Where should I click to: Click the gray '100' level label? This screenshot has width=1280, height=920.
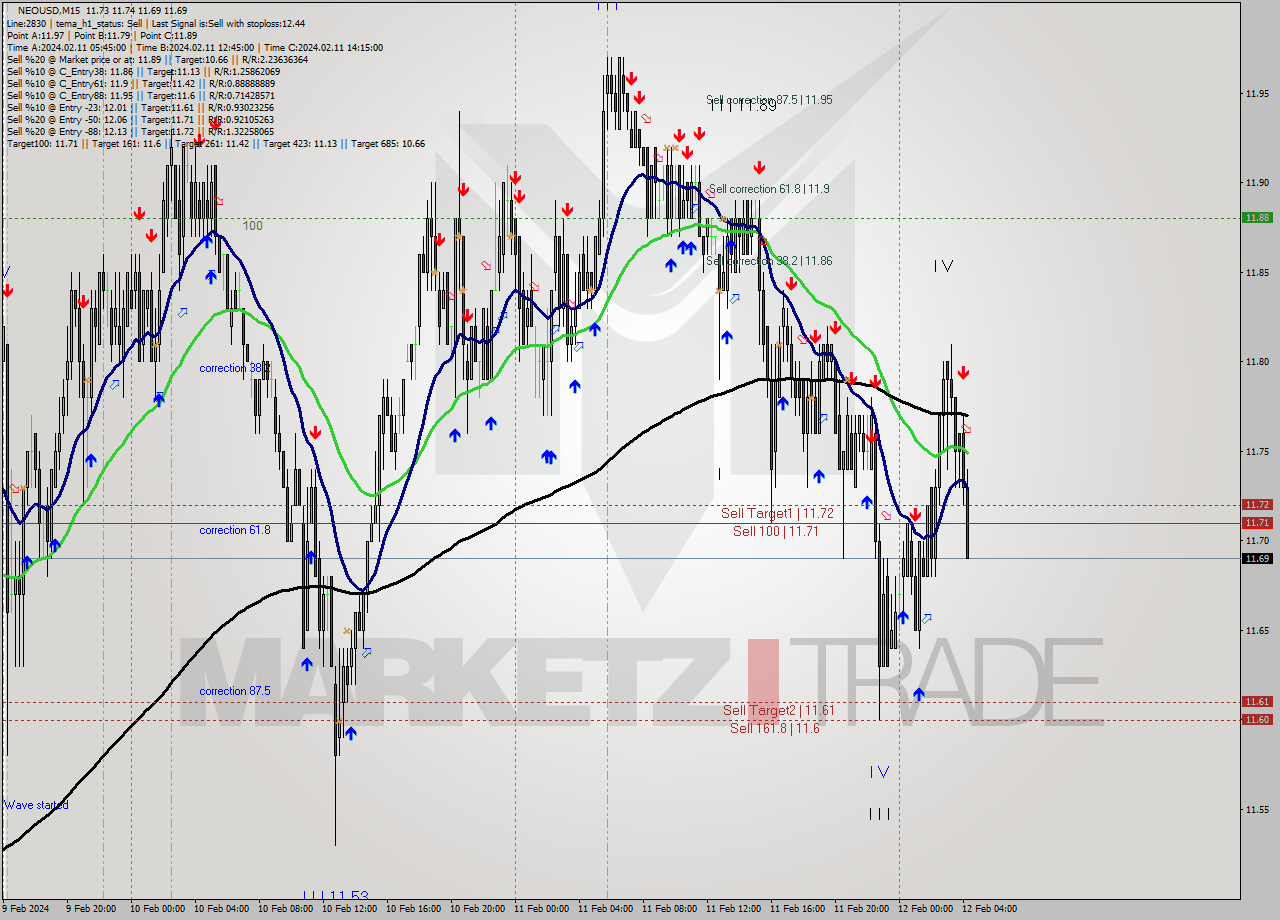point(252,226)
